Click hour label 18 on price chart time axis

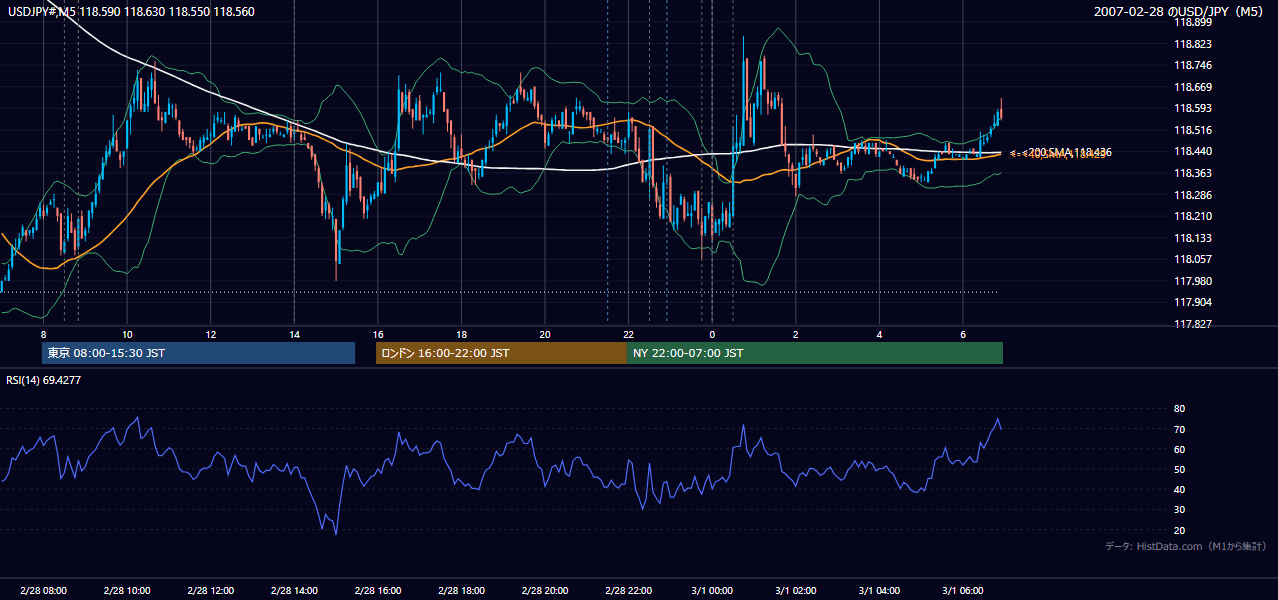click(x=461, y=334)
